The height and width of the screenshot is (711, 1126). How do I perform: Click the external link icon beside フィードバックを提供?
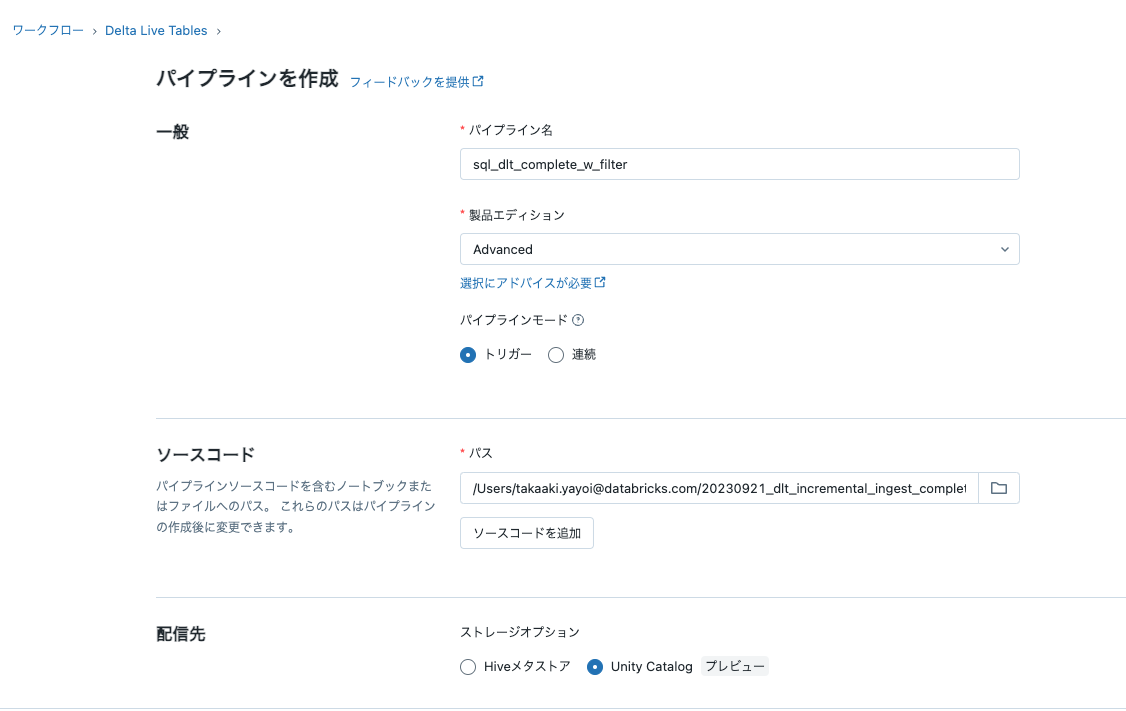[x=478, y=81]
